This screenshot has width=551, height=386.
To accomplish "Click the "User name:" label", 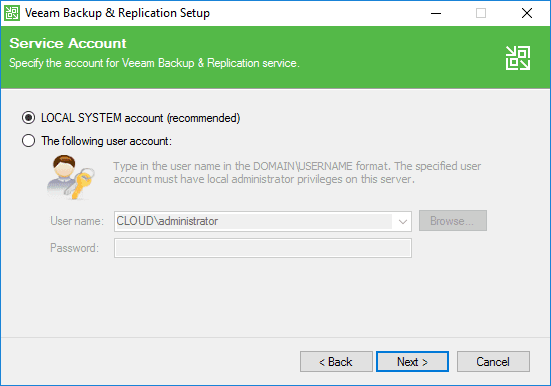I will coord(77,221).
